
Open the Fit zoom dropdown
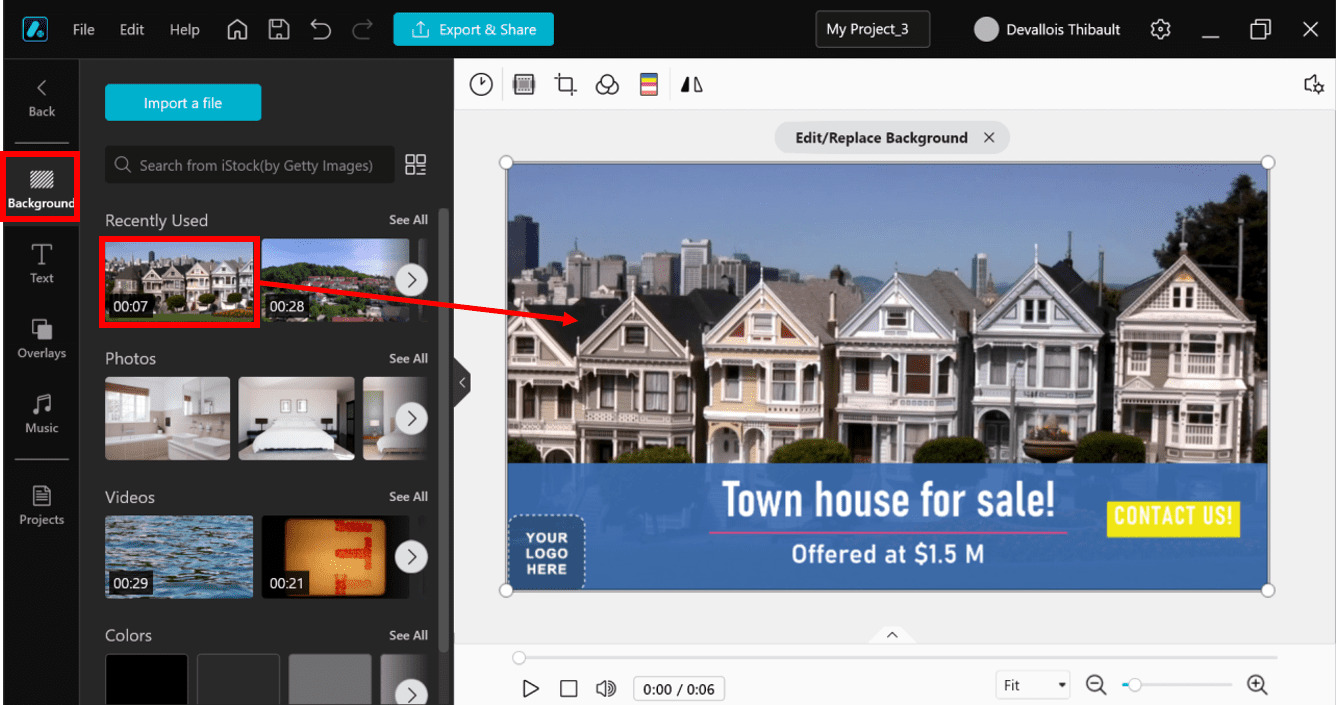pos(1032,684)
